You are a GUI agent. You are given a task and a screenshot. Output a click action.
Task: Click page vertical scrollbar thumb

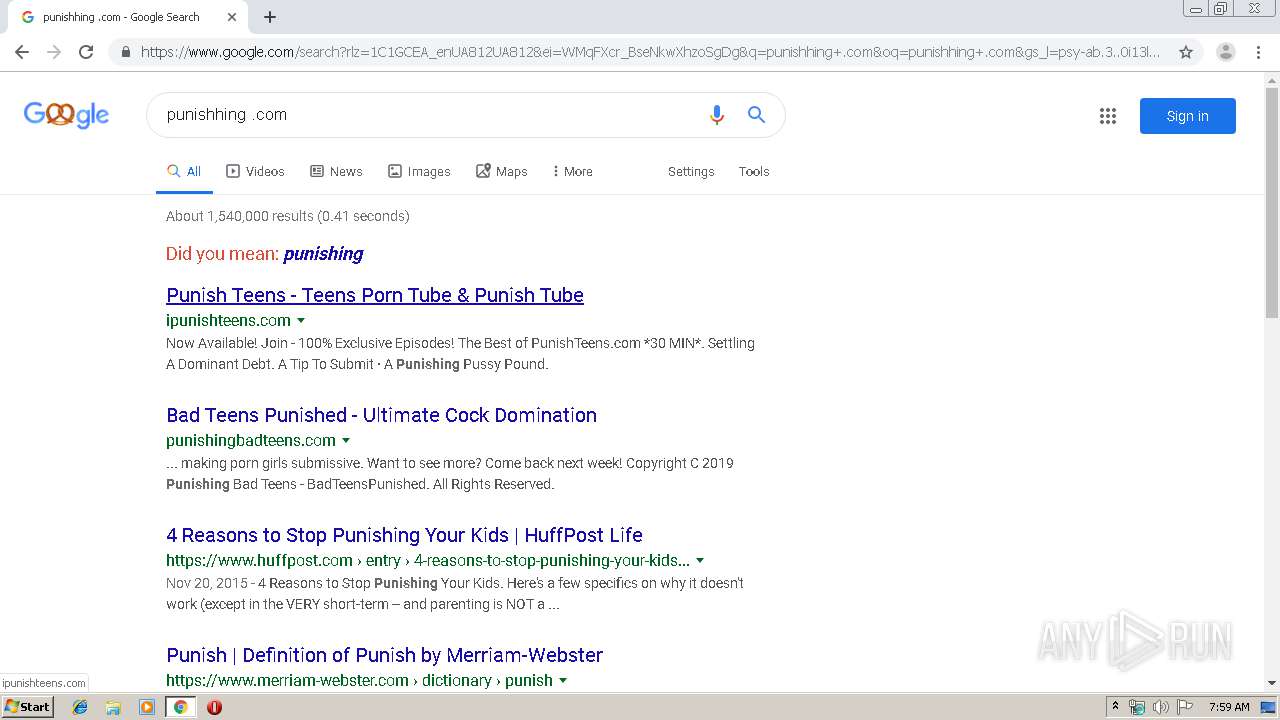[1272, 205]
